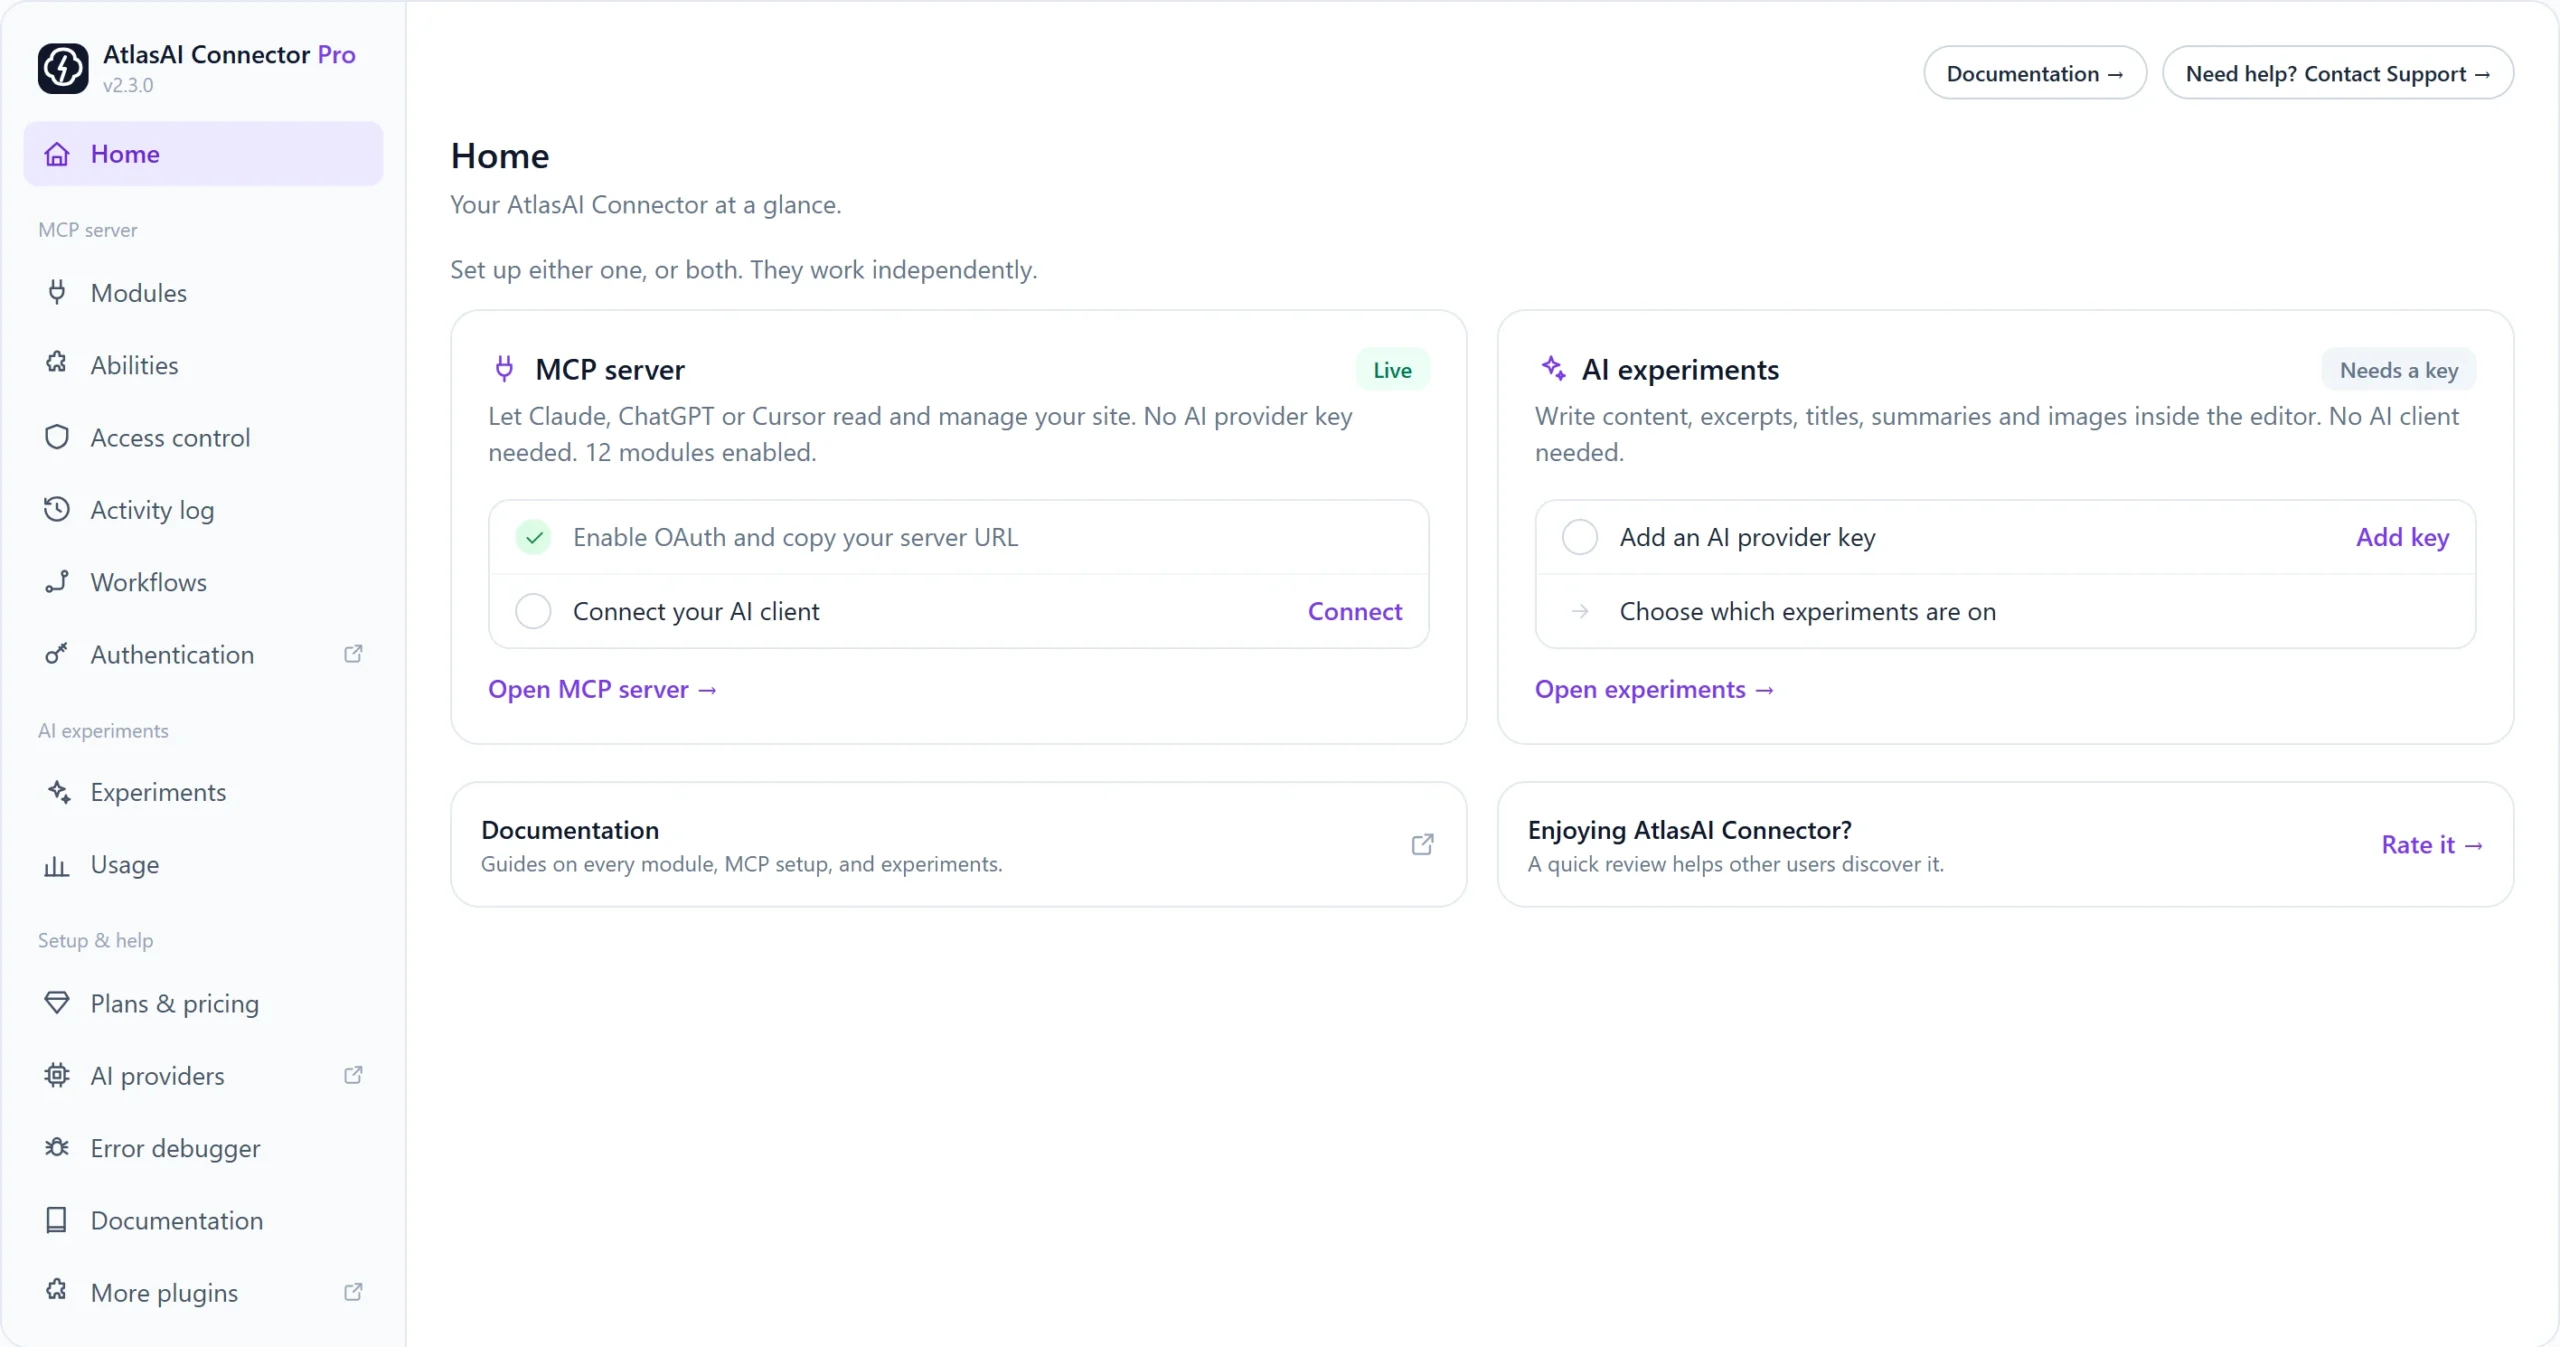Open Abilities from the sidebar
The height and width of the screenshot is (1347, 2560).
tap(203, 365)
